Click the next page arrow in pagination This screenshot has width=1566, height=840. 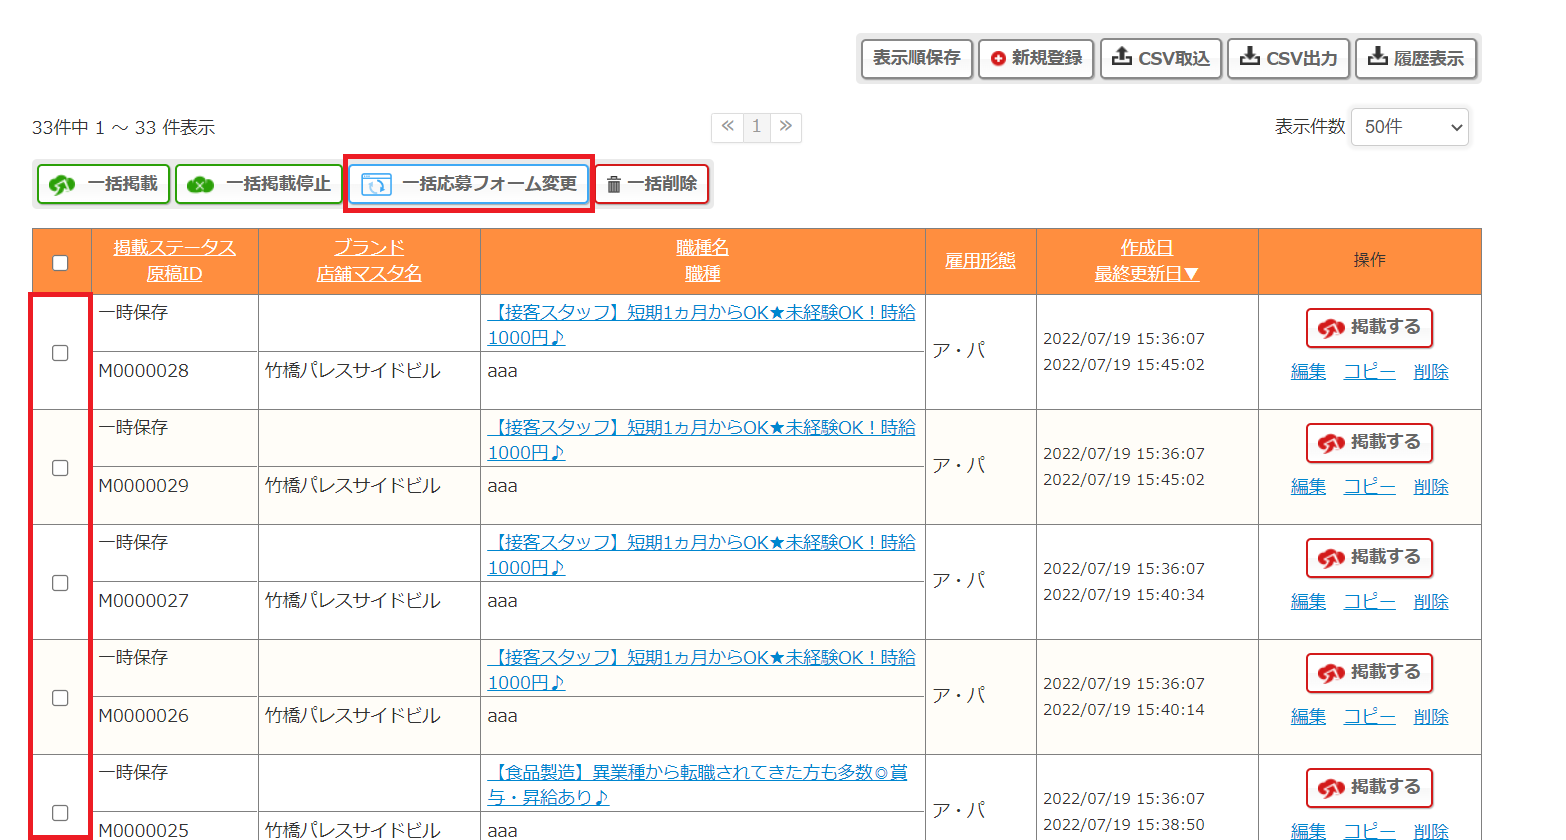pyautogui.click(x=784, y=127)
